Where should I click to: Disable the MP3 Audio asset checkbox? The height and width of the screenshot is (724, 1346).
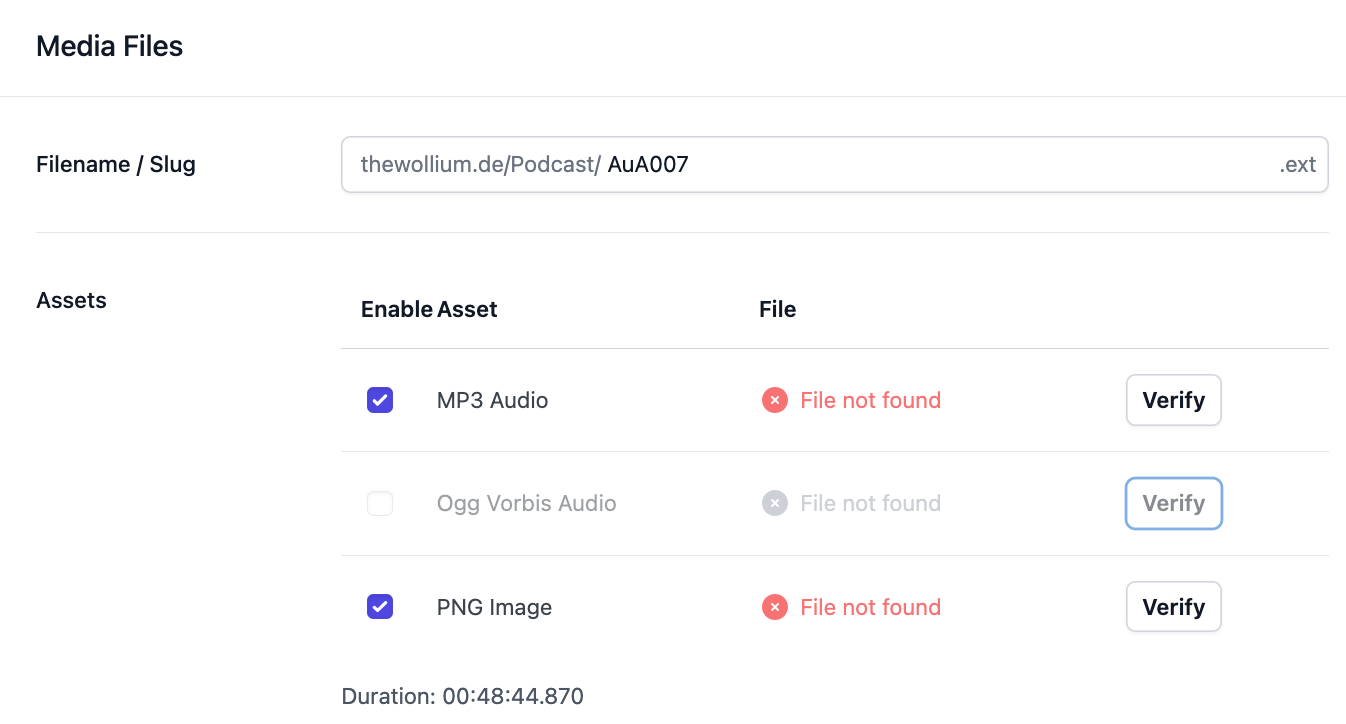[x=380, y=400]
